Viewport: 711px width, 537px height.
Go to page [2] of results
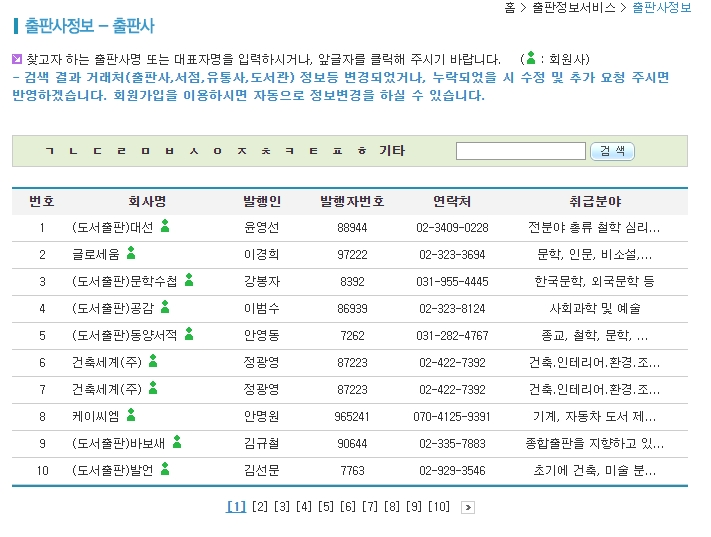[260, 507]
